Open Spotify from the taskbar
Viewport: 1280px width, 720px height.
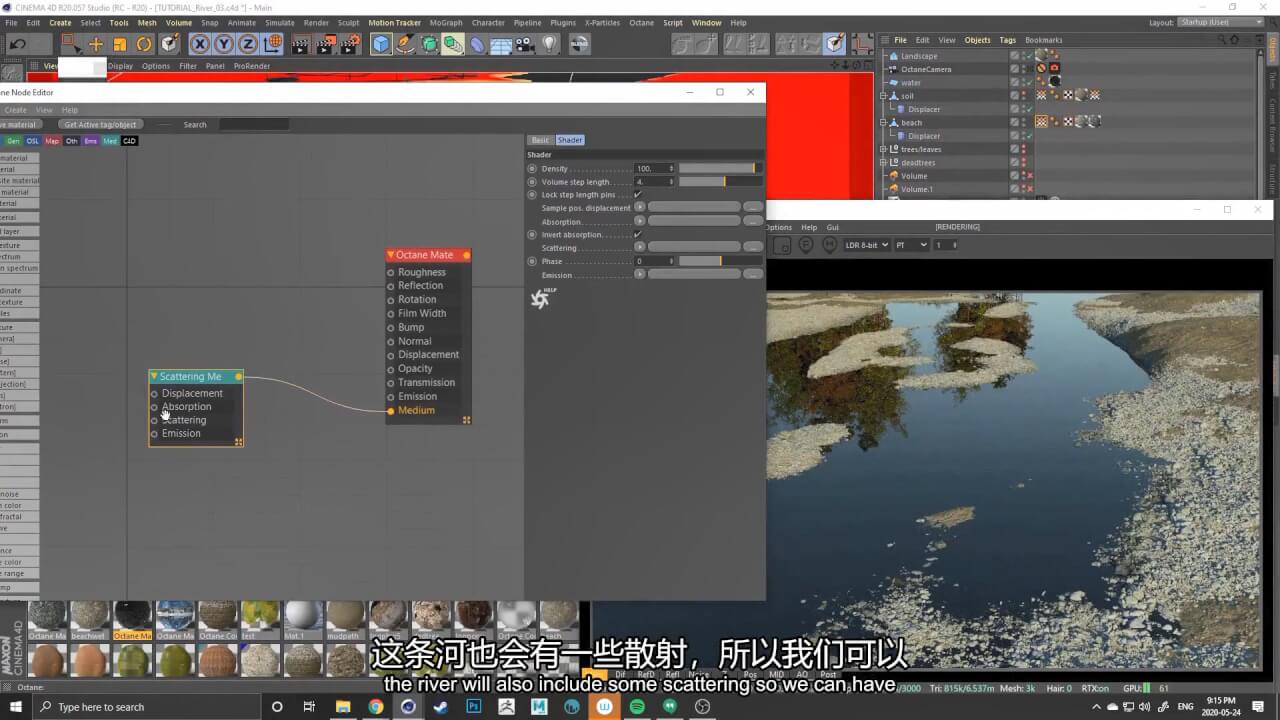[637, 707]
